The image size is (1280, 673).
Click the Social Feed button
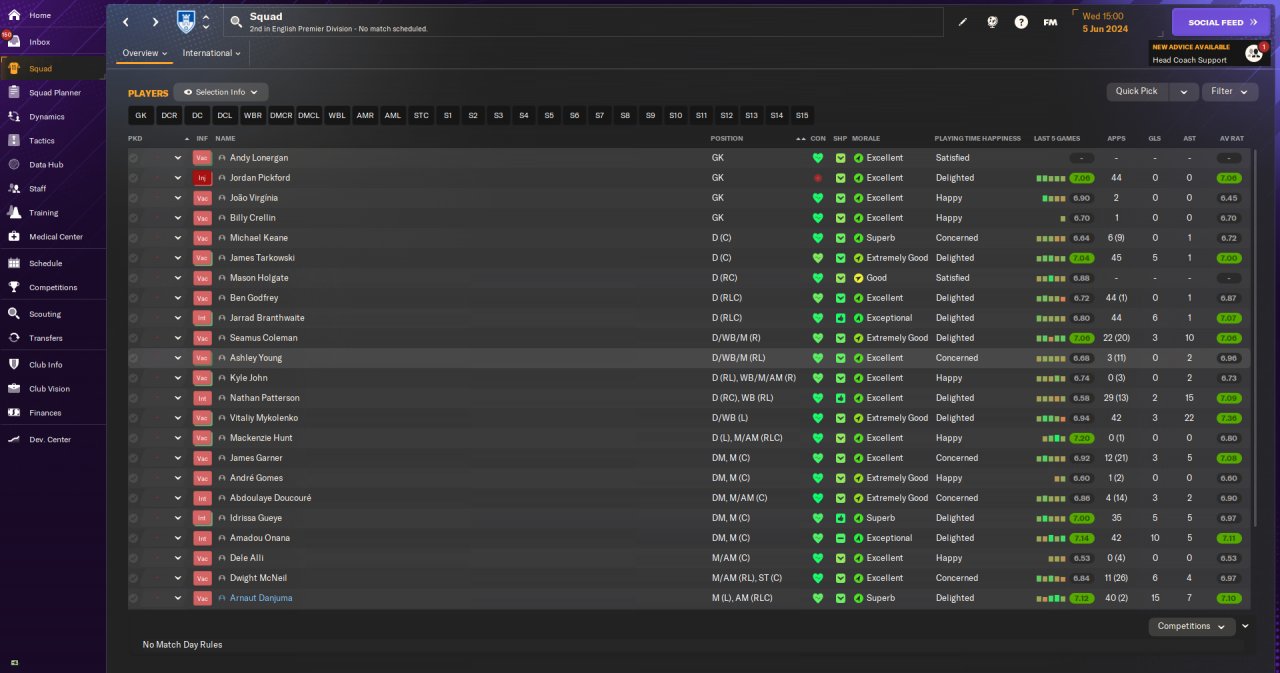tap(1221, 22)
